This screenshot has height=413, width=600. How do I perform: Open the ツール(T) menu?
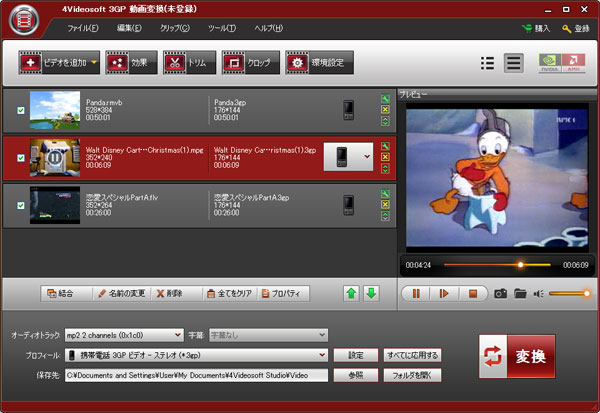click(x=222, y=28)
